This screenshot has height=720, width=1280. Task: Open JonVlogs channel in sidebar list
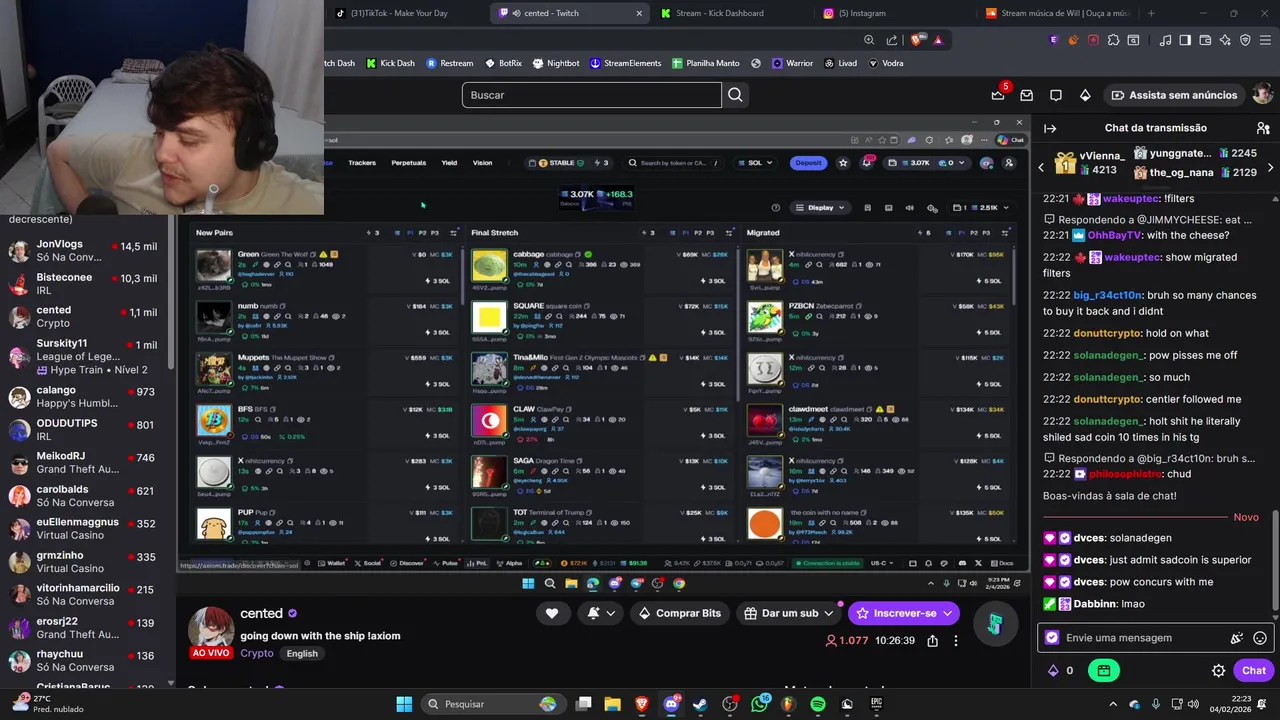(88, 250)
